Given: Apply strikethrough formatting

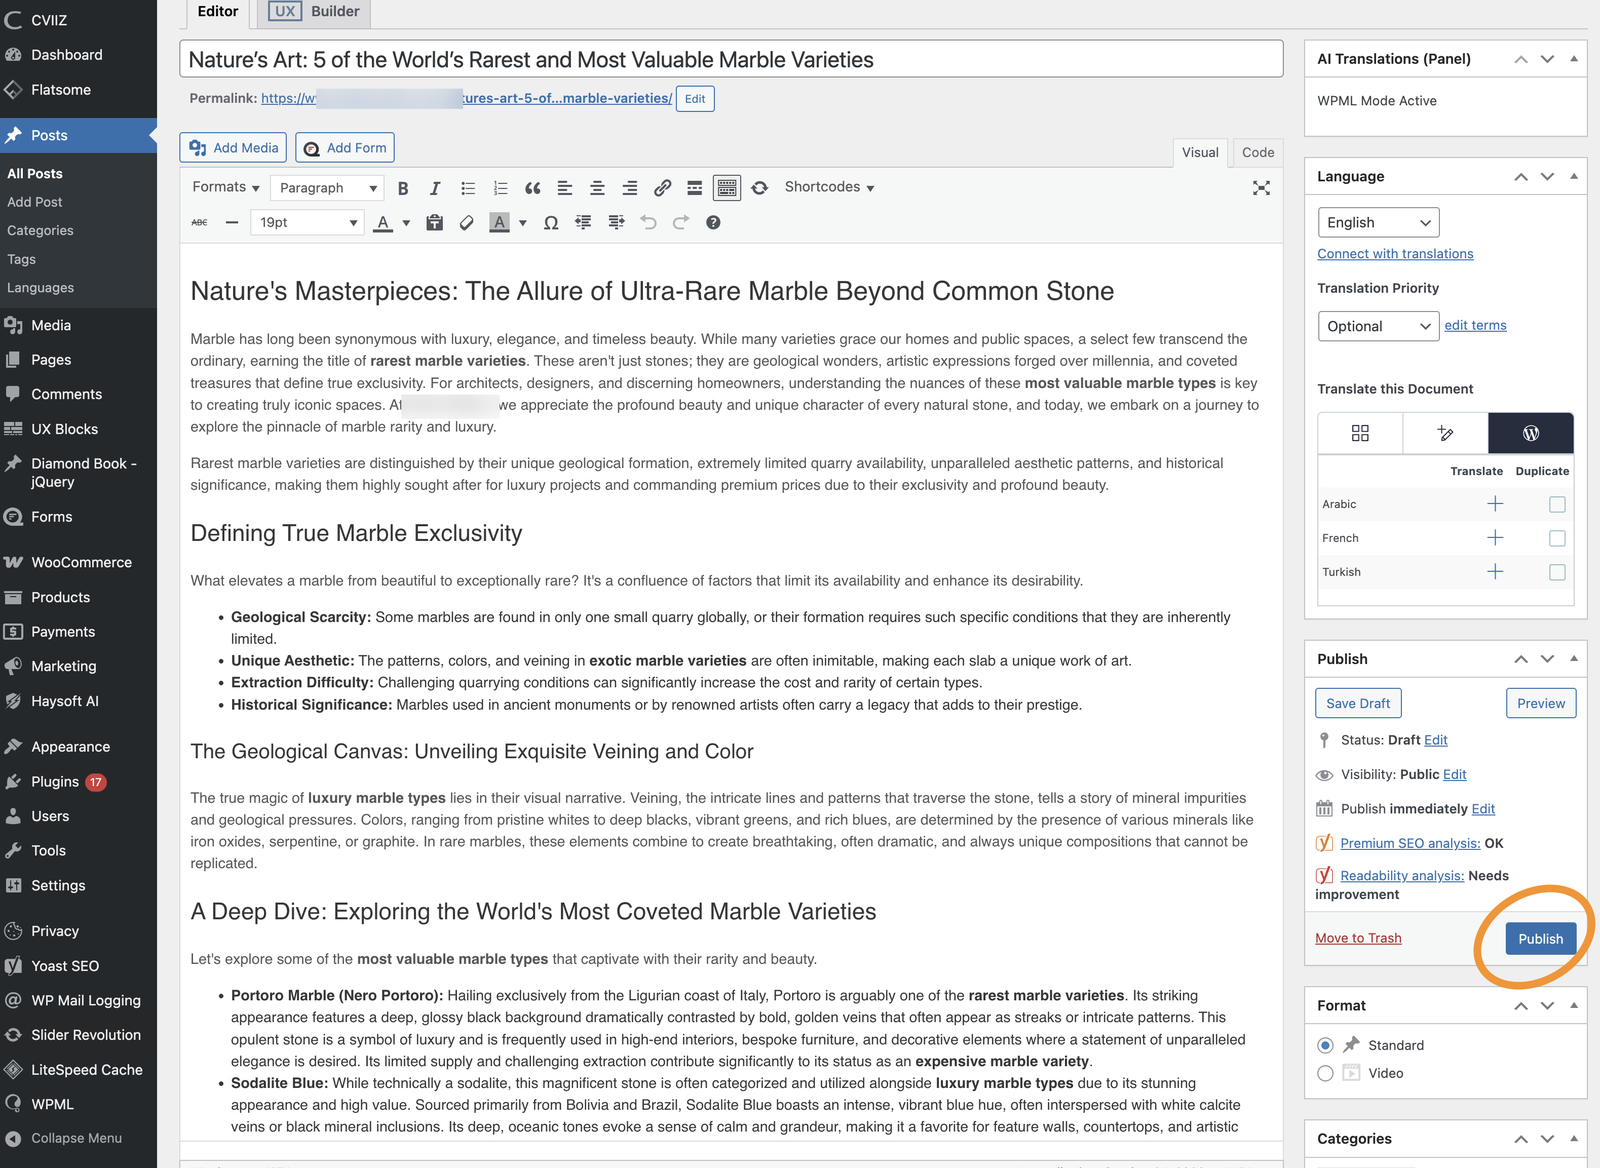Looking at the screenshot, I should [200, 223].
